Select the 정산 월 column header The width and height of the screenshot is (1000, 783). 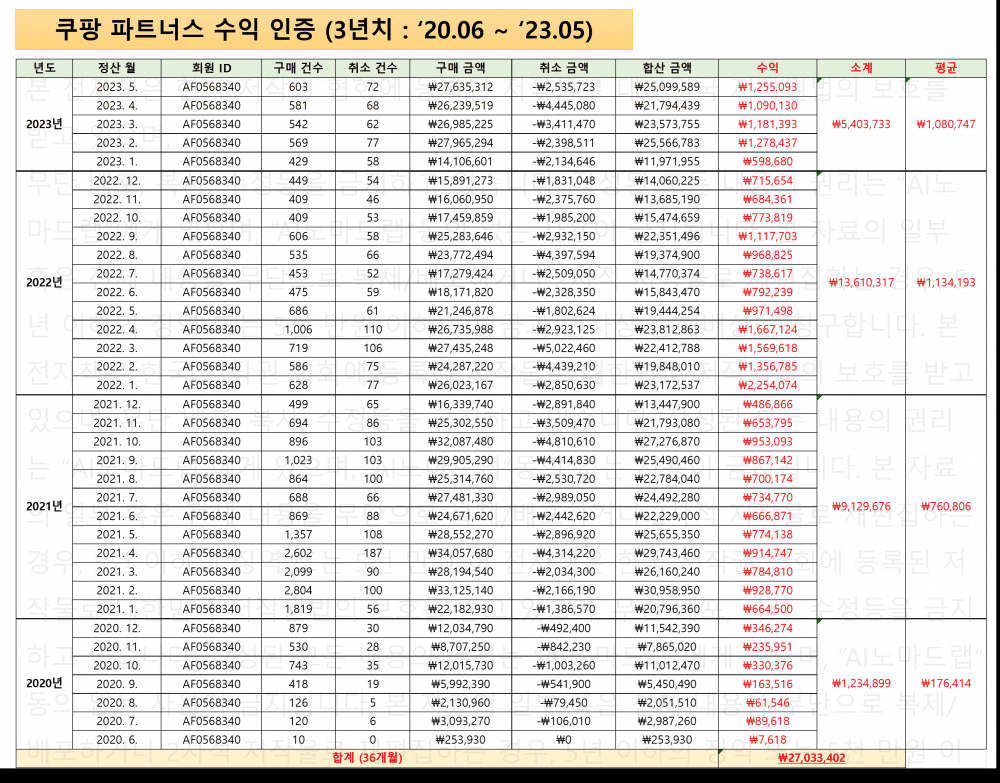click(117, 68)
